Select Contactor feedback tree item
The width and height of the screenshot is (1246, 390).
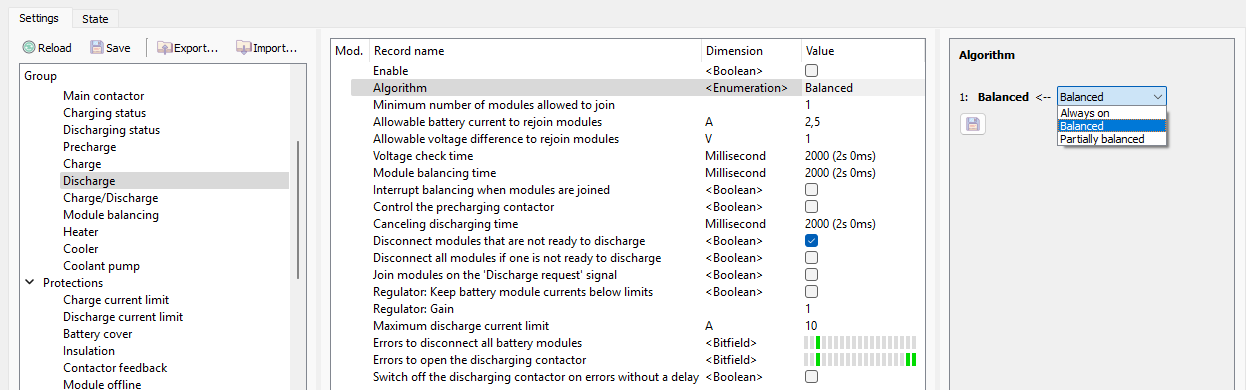[x=115, y=368]
